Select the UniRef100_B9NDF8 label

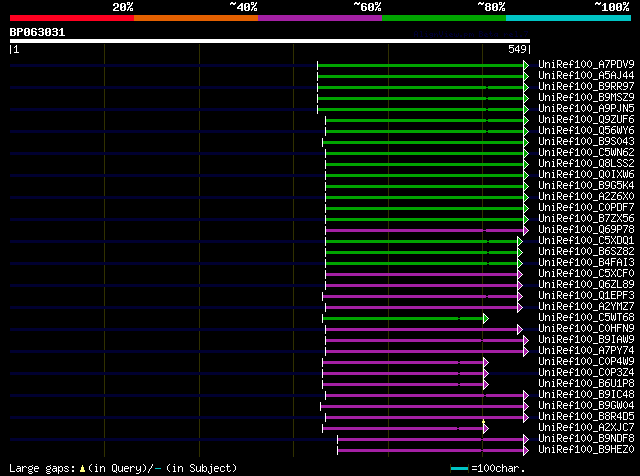(586, 439)
